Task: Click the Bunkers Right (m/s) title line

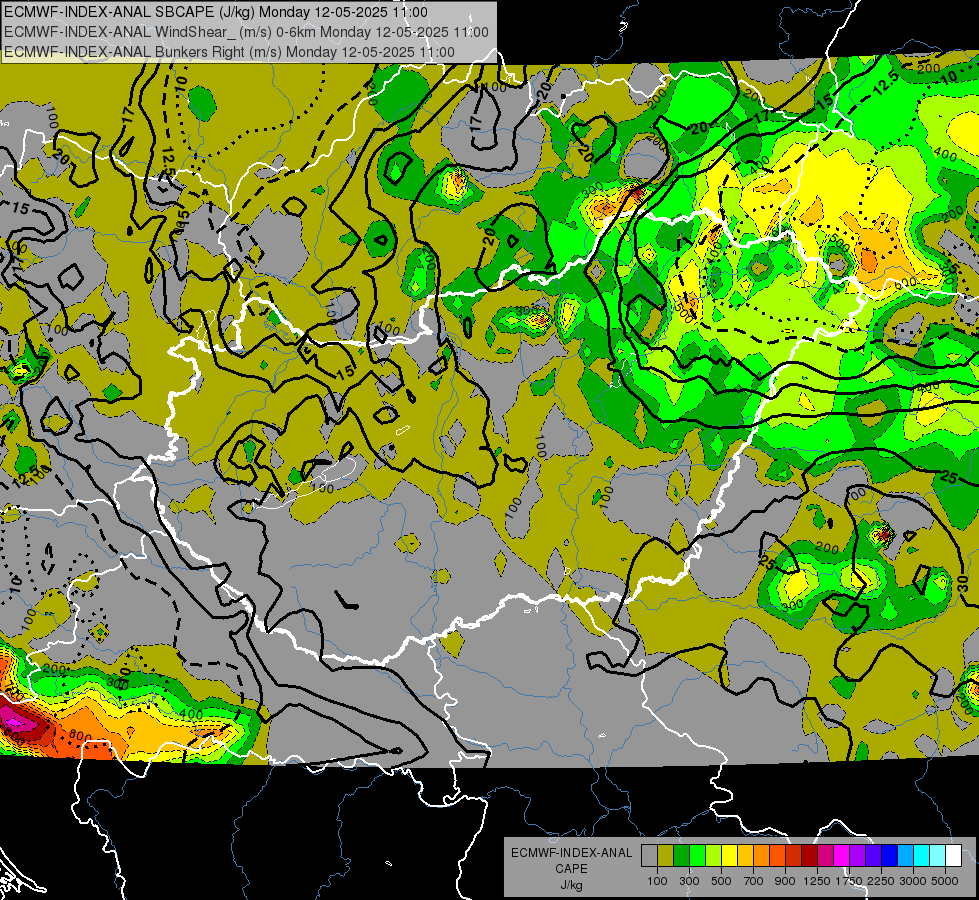Action: (229, 52)
